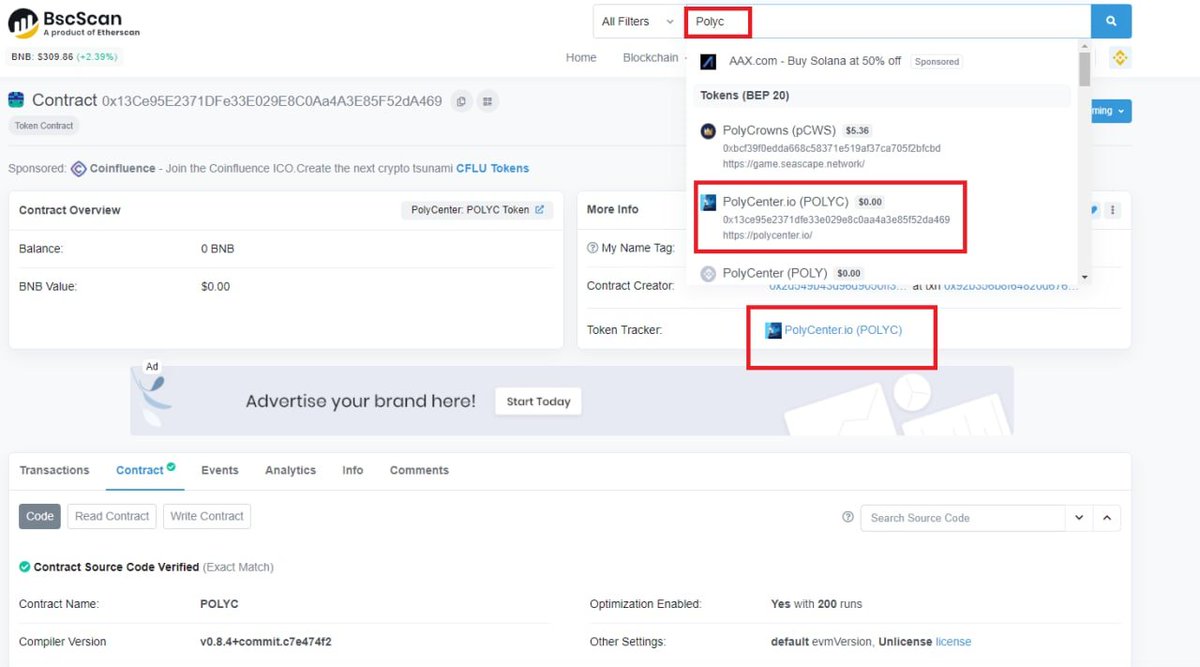Click the BNB price $309.86 text
The image size is (1200, 667).
[42, 57]
